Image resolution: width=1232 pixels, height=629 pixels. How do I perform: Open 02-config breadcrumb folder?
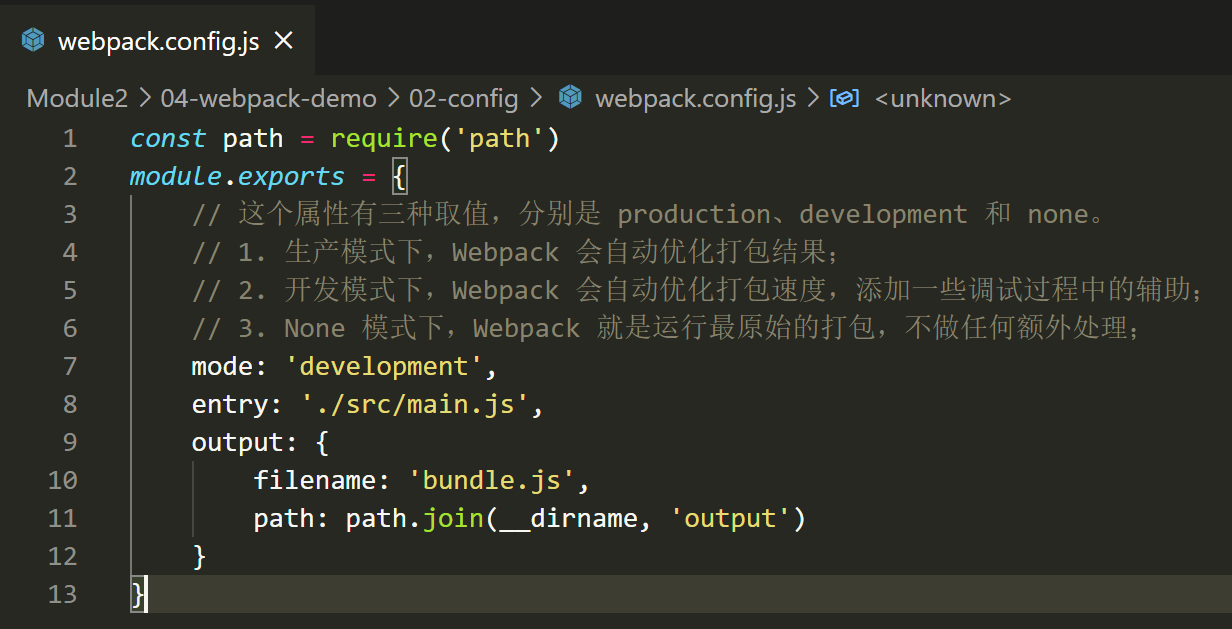pyautogui.click(x=465, y=98)
